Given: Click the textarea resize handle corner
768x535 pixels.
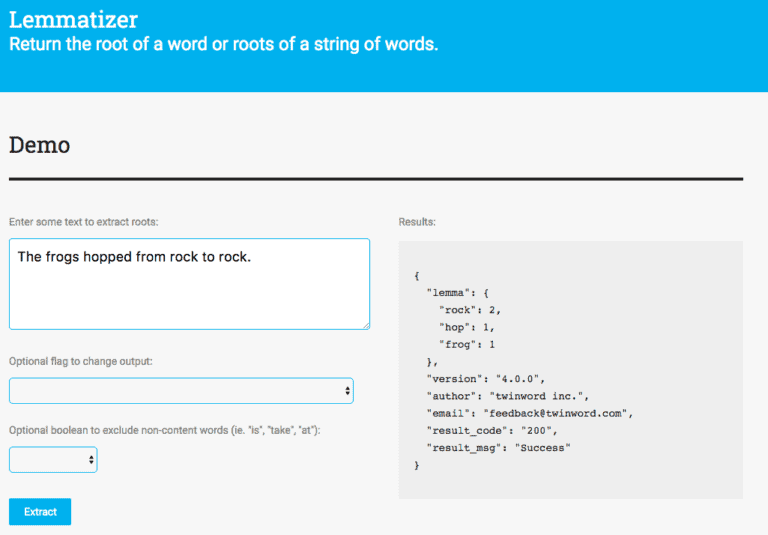Looking at the screenshot, I should coord(365,325).
